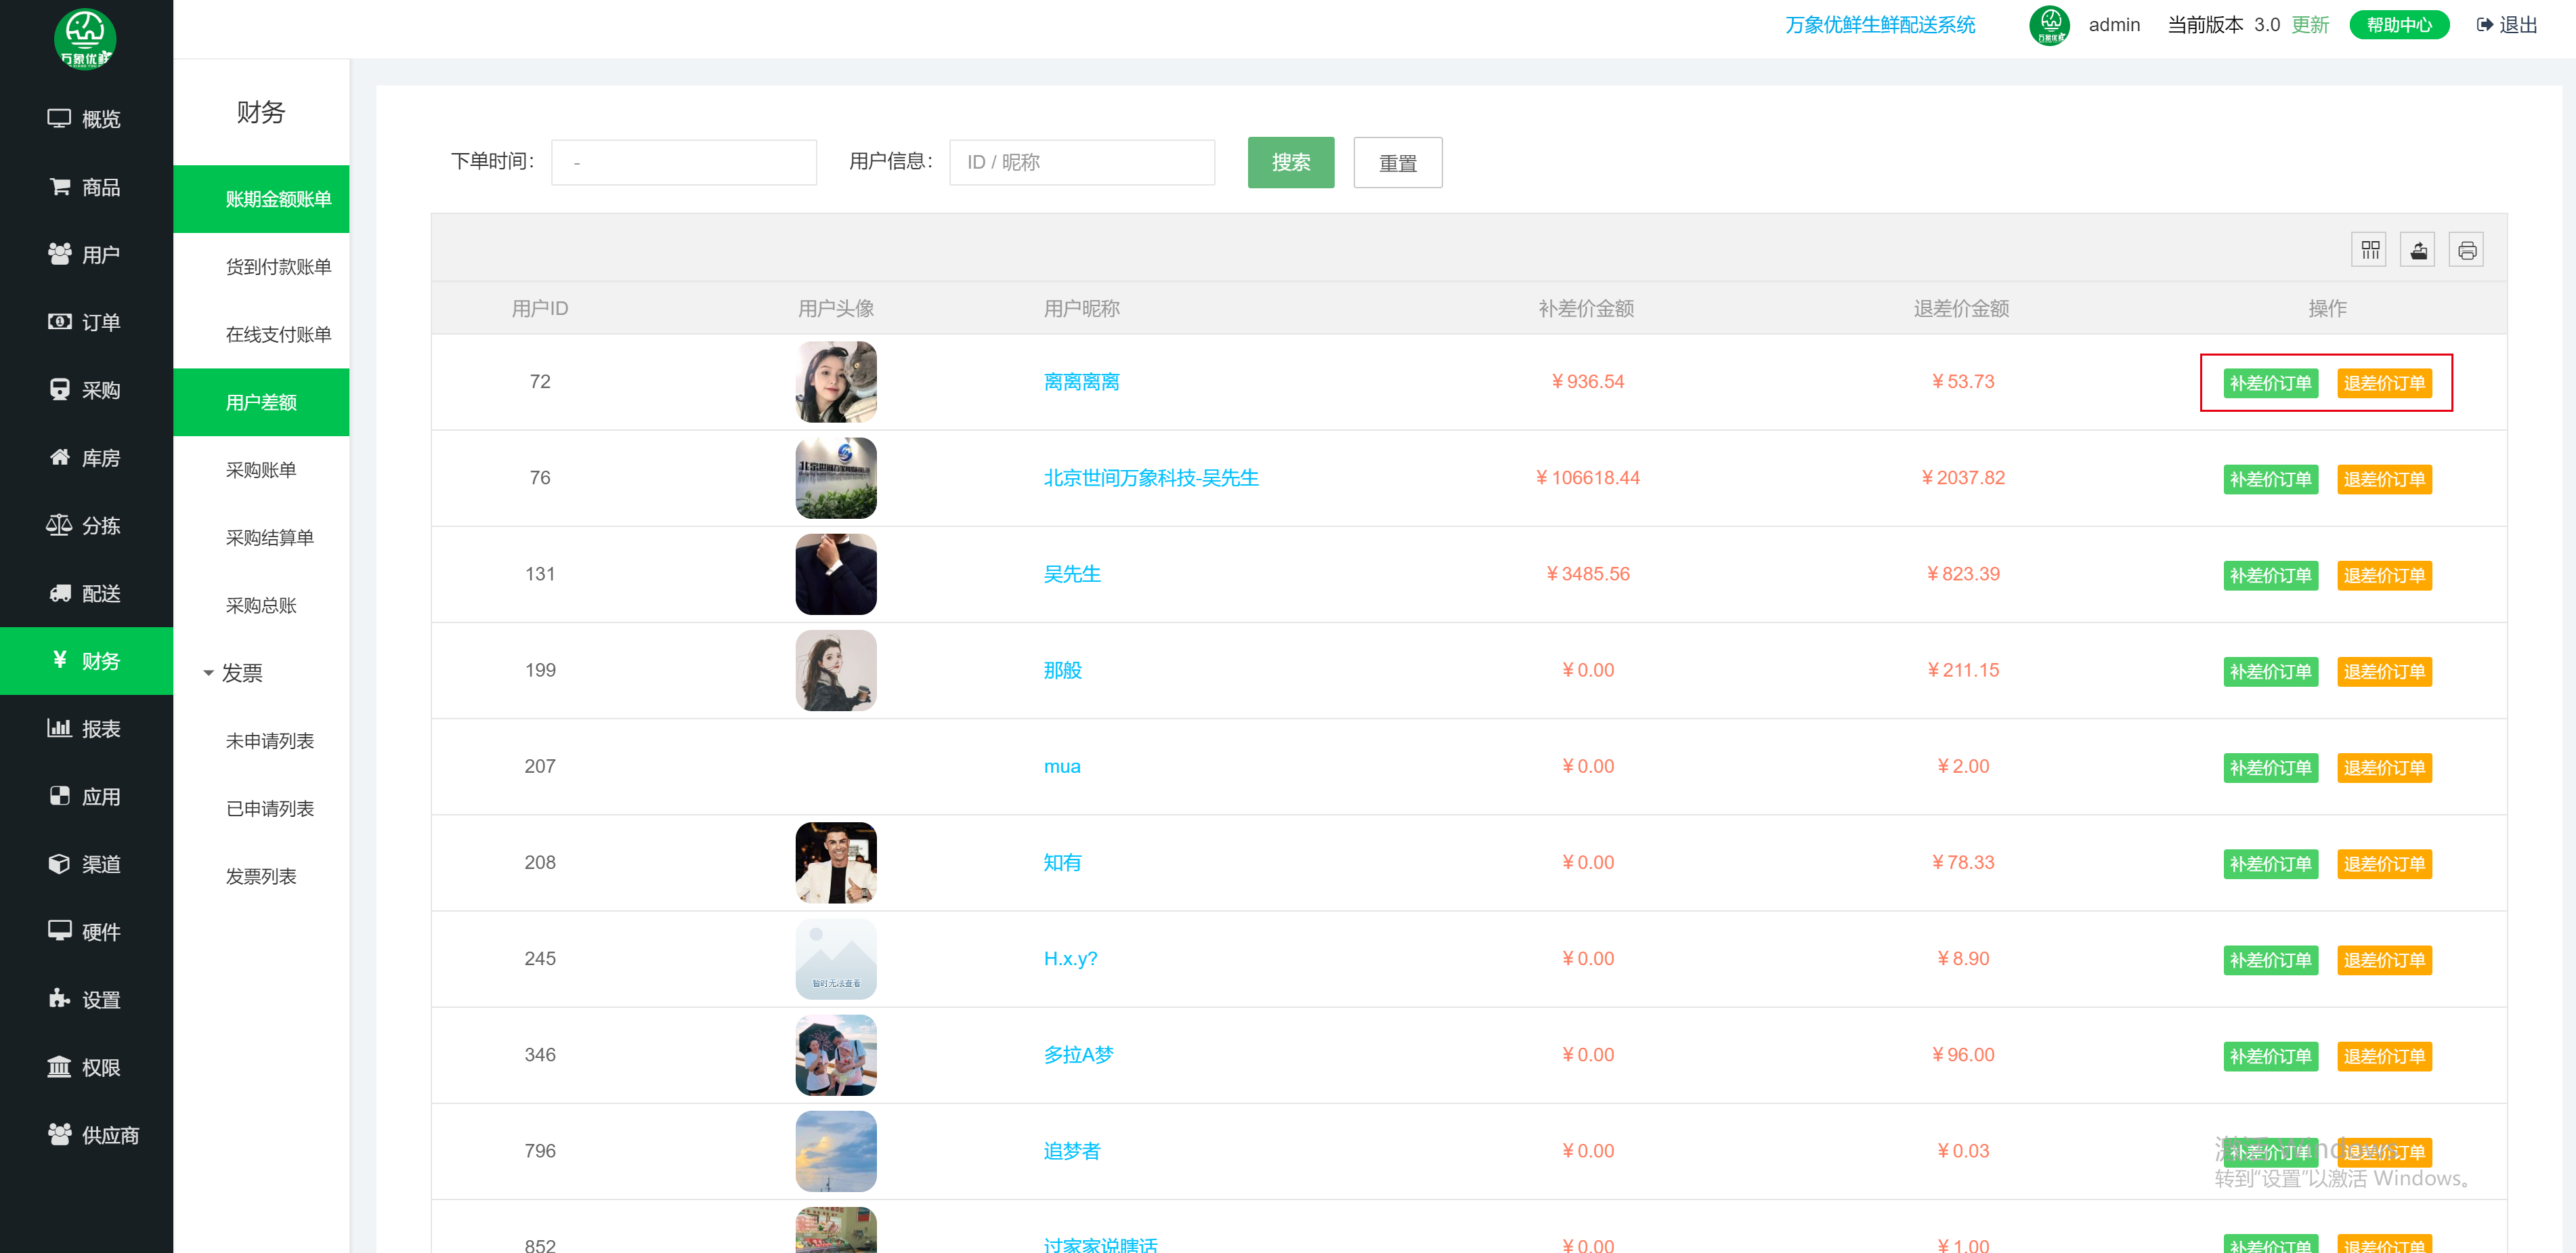Open the 下单时间 date range picker

[683, 162]
